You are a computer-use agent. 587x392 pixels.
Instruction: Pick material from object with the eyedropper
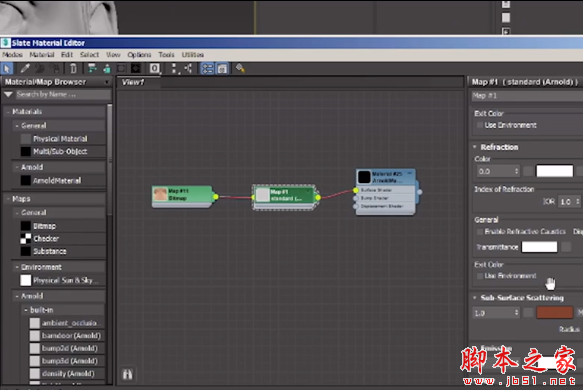pos(25,69)
